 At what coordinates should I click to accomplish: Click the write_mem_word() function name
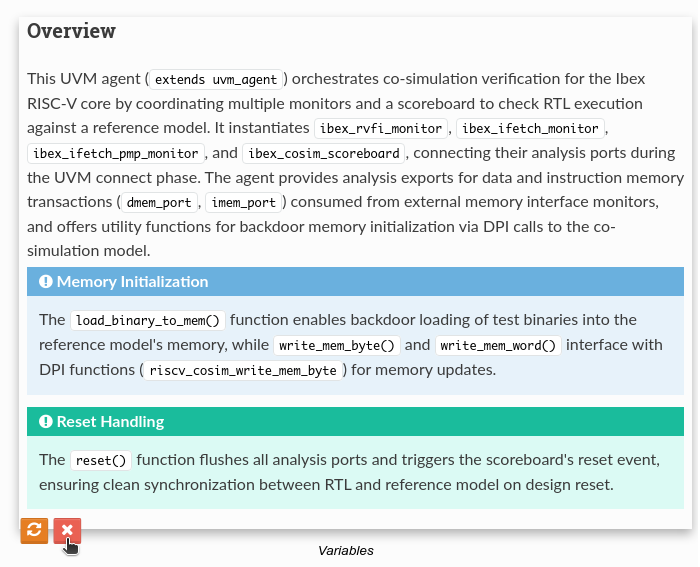click(499, 346)
